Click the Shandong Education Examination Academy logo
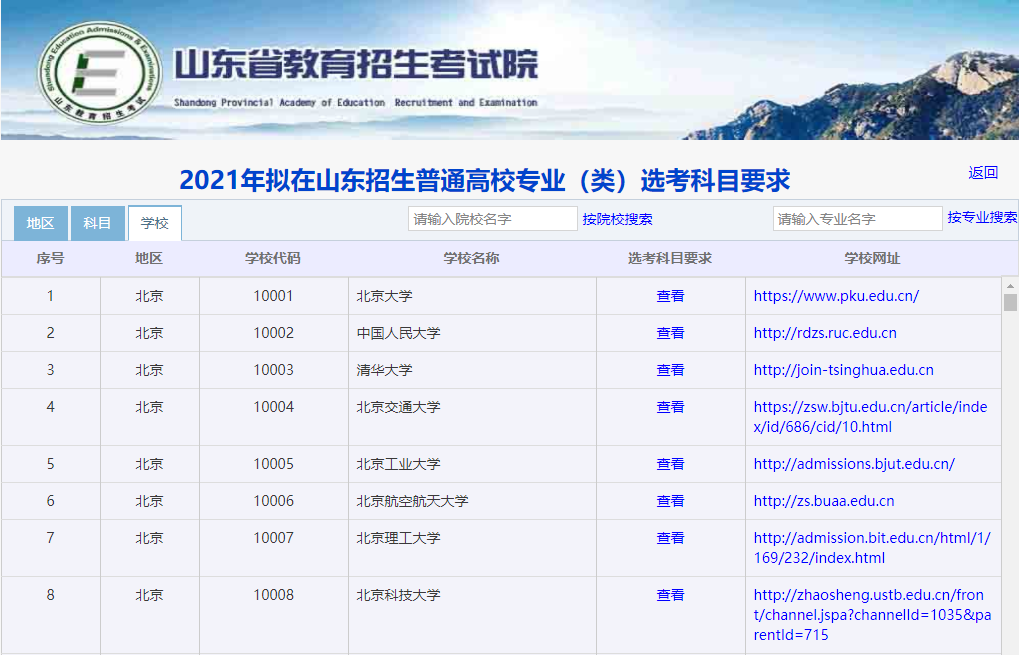 click(x=99, y=71)
